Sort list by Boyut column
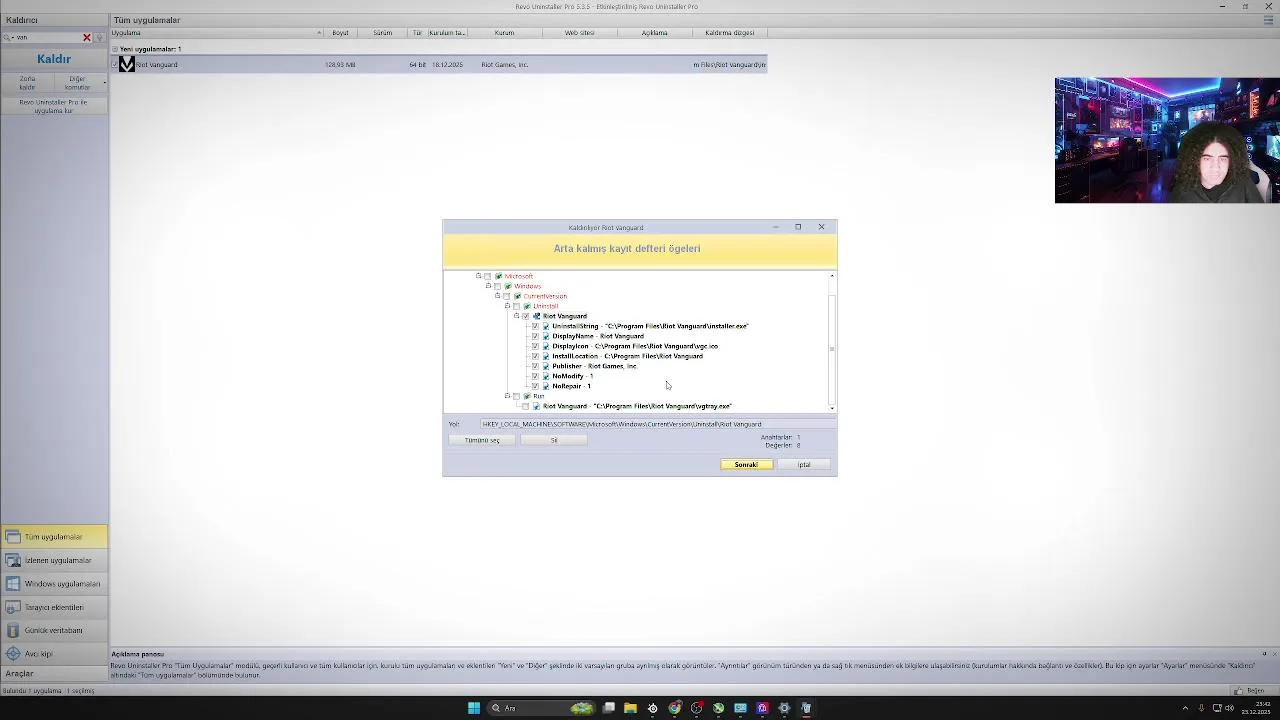This screenshot has width=1280, height=720. tap(341, 33)
